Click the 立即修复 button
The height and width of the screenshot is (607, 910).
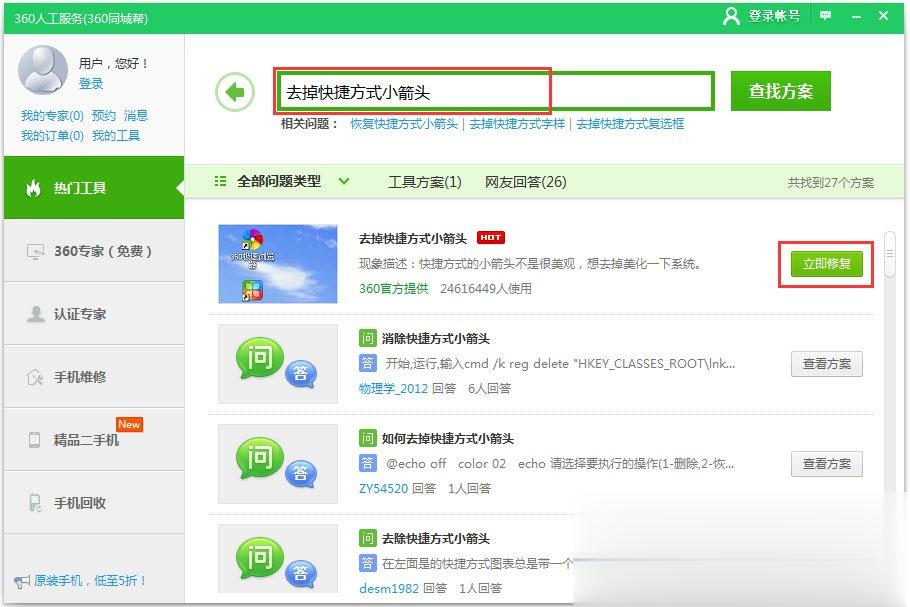click(x=826, y=264)
